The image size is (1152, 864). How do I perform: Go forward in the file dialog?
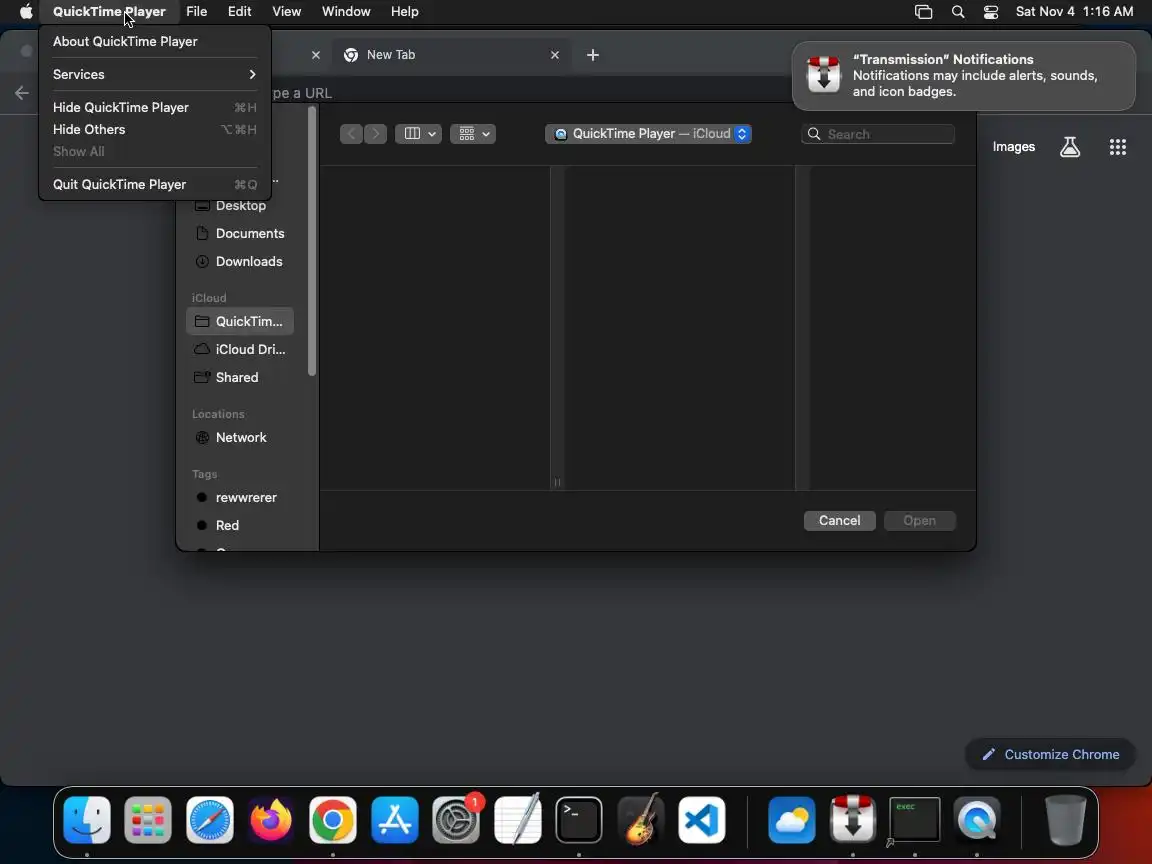coord(375,134)
